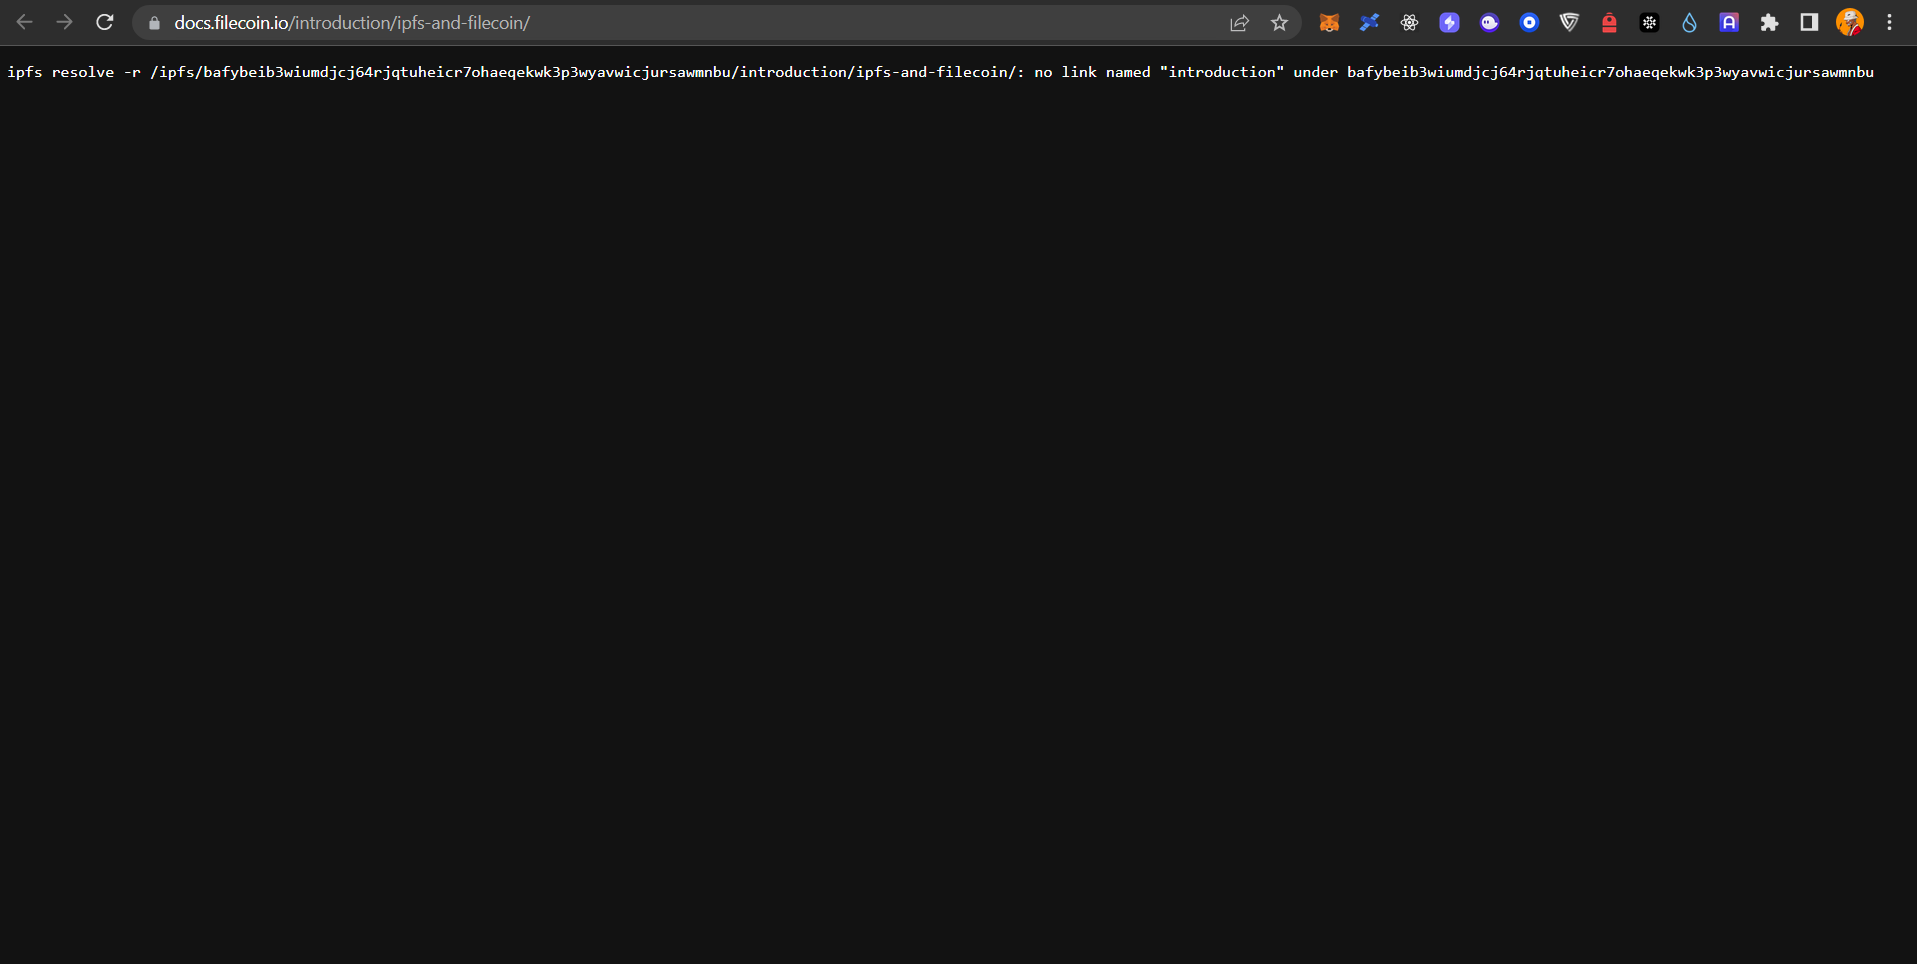This screenshot has width=1917, height=964.
Task: Open the React Developer Tools extension
Action: (1410, 22)
